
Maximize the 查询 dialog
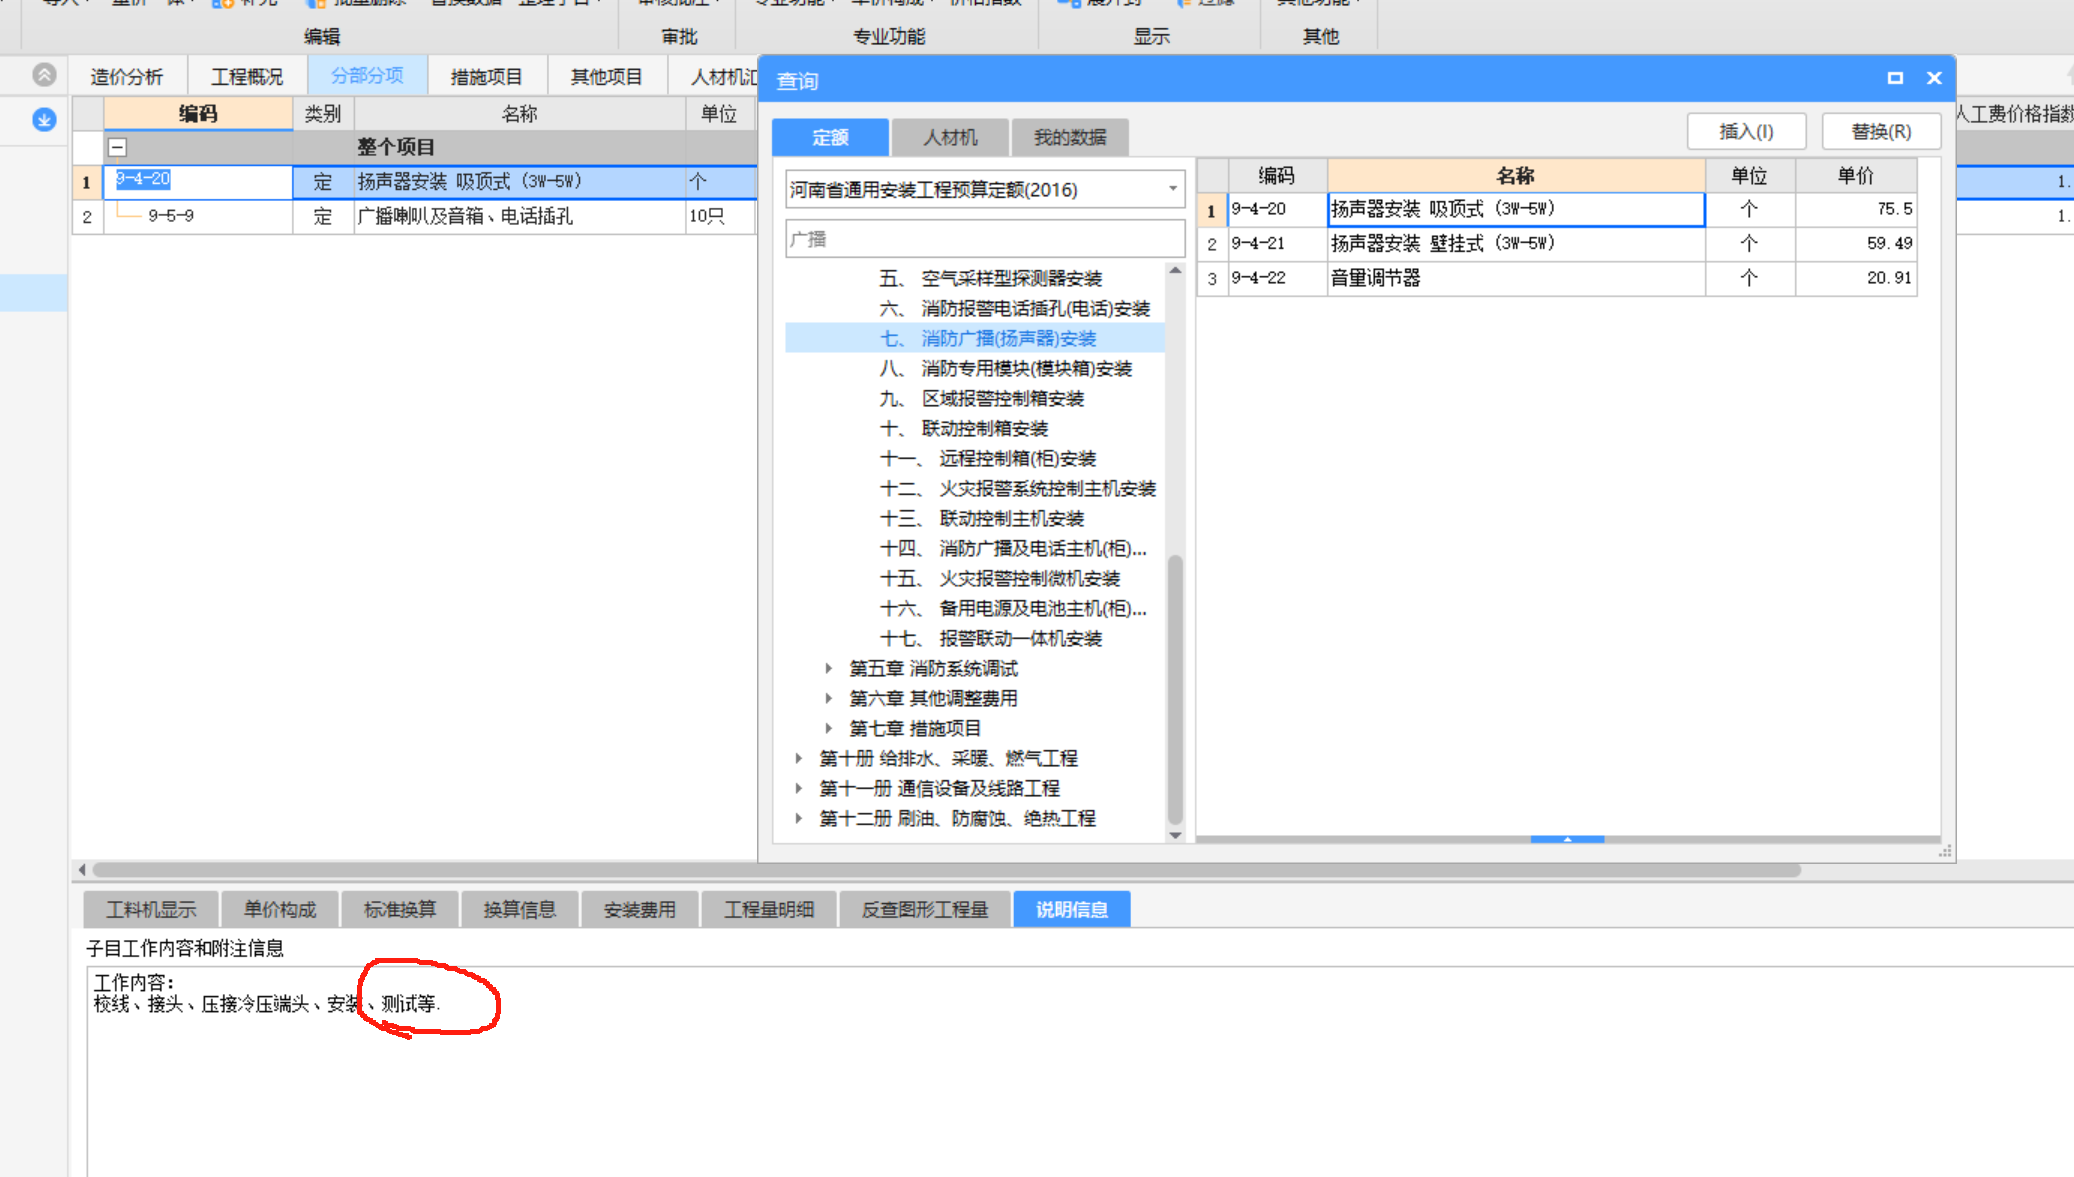[1895, 78]
